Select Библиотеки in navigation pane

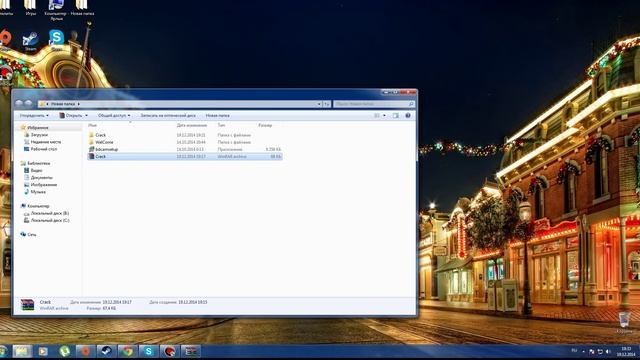[38, 163]
